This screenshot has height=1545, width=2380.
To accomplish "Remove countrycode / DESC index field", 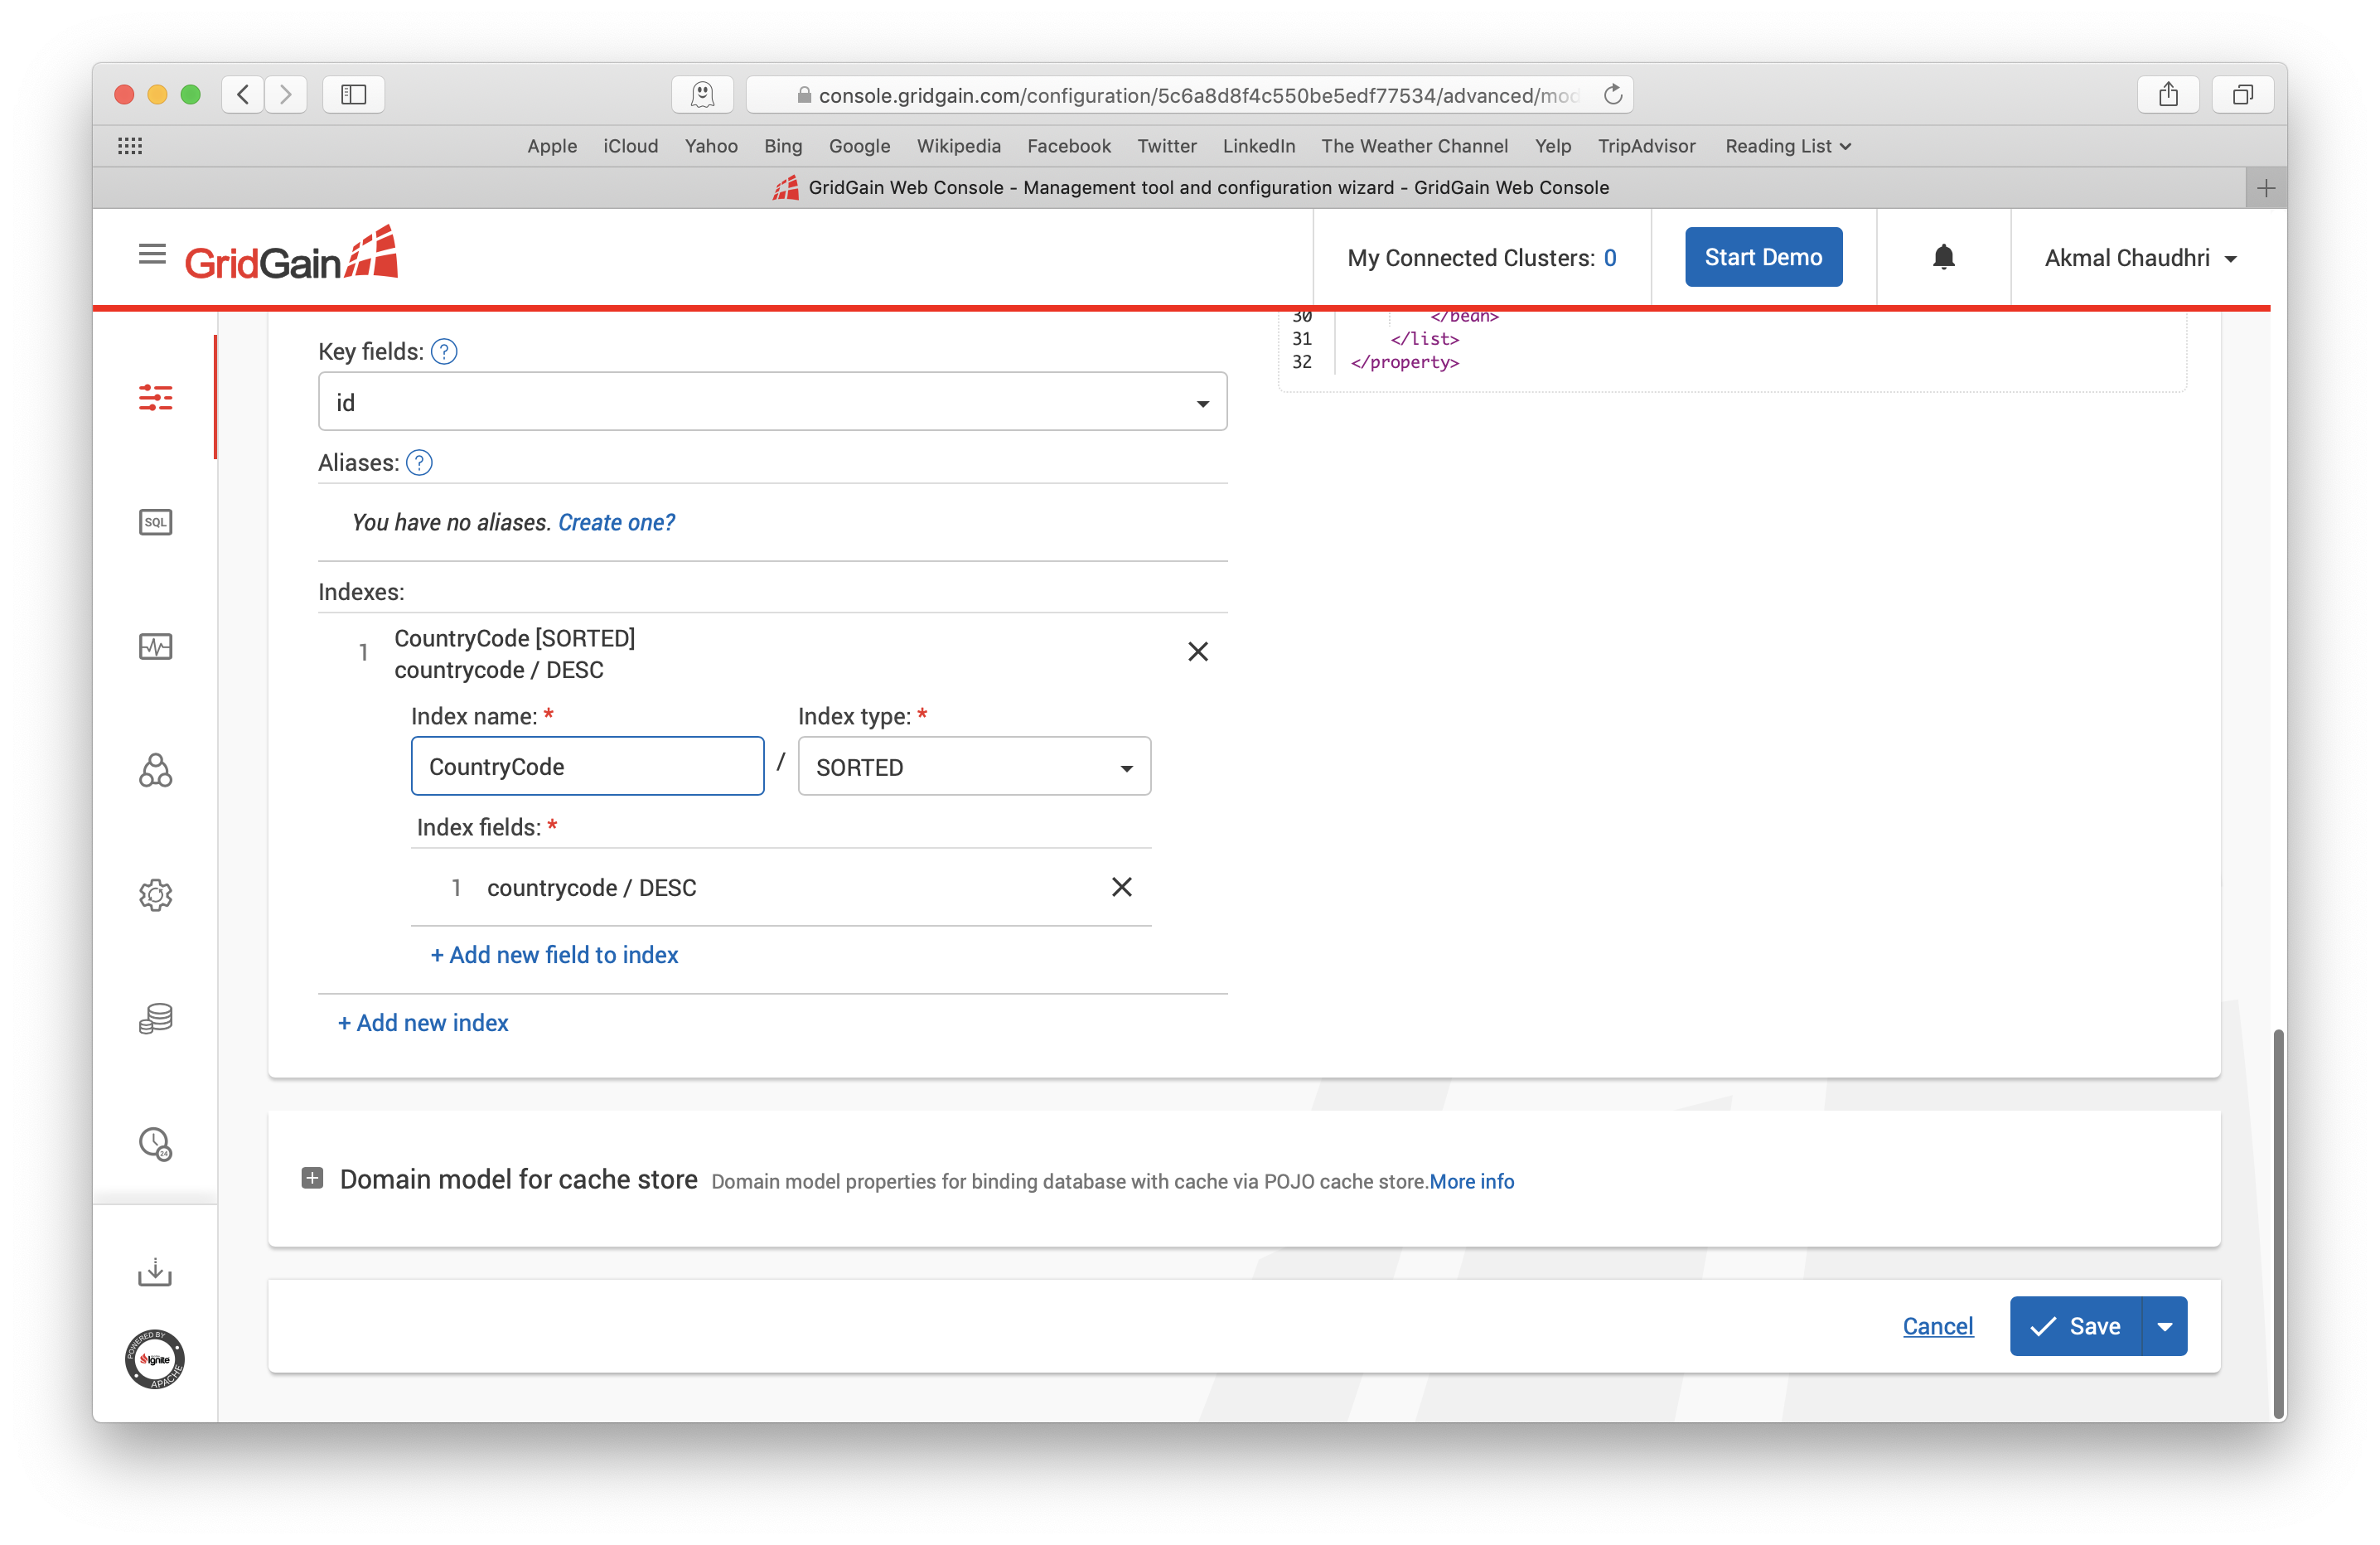I will (1121, 887).
